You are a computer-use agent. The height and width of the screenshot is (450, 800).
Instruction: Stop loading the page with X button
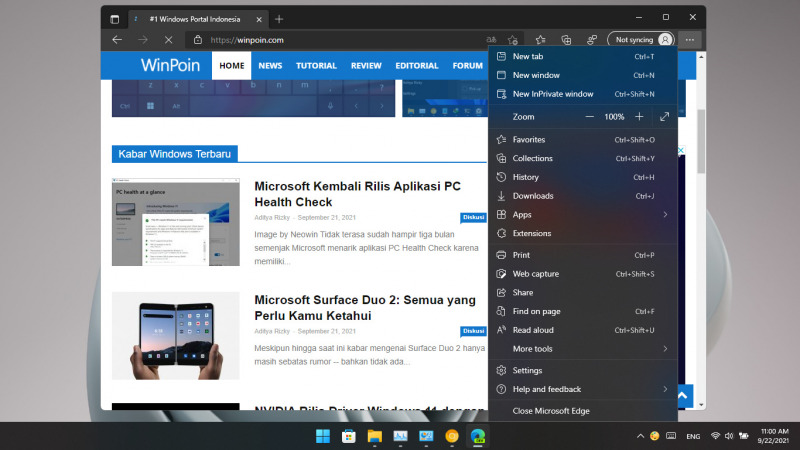[168, 40]
